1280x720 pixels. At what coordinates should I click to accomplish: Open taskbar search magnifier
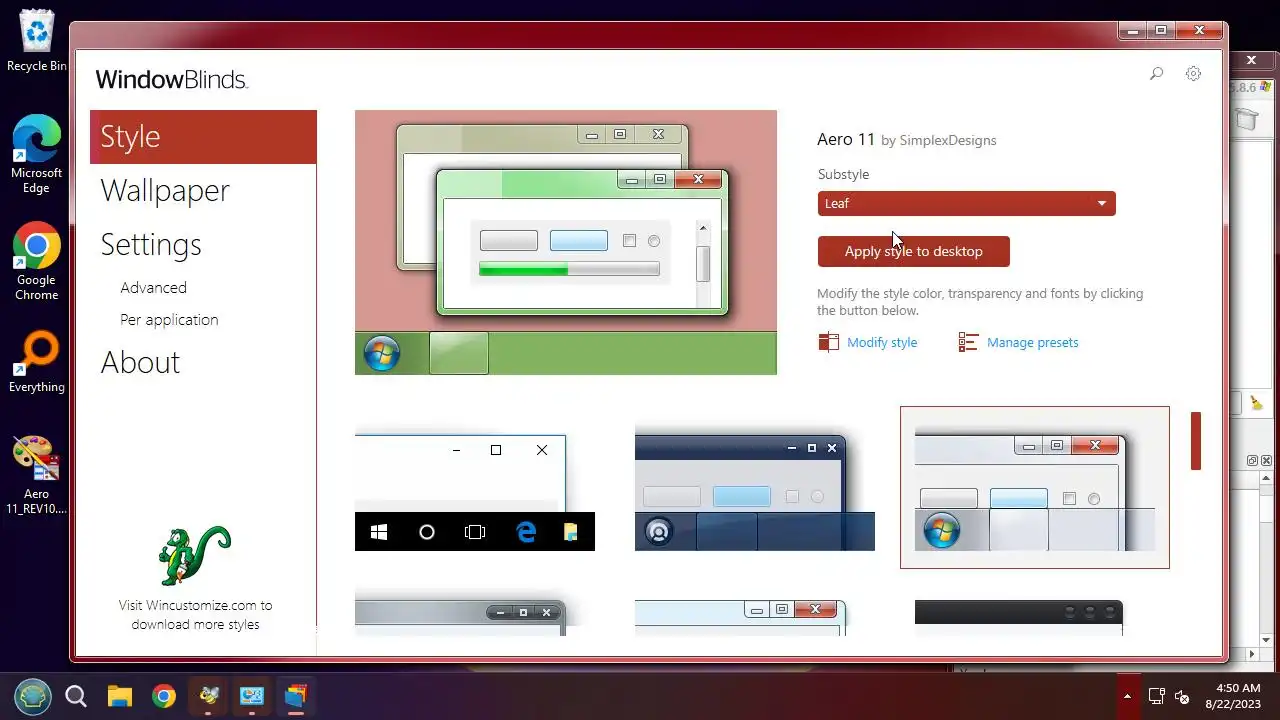76,696
